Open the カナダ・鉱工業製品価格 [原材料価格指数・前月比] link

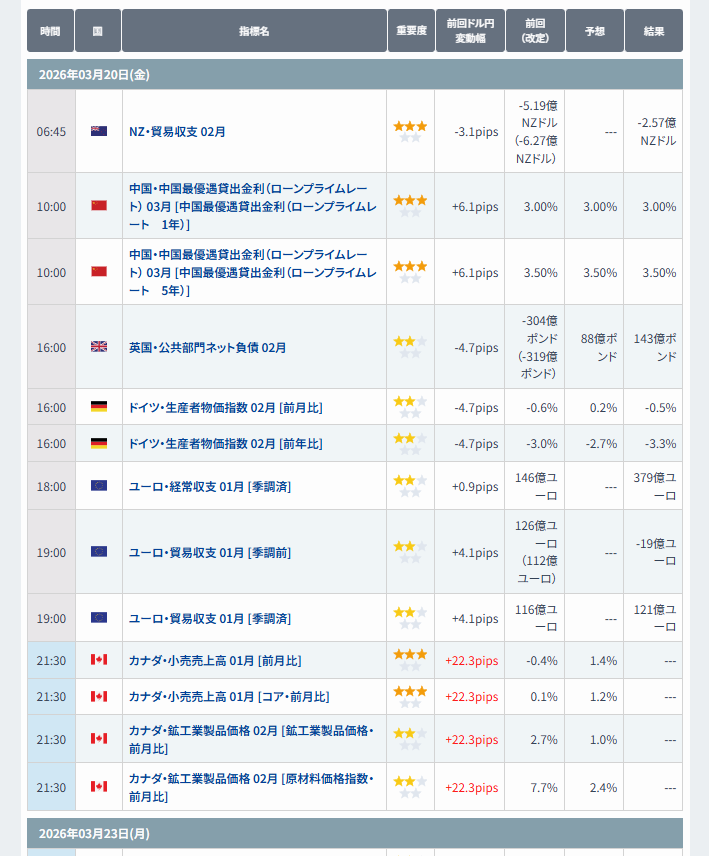251,787
